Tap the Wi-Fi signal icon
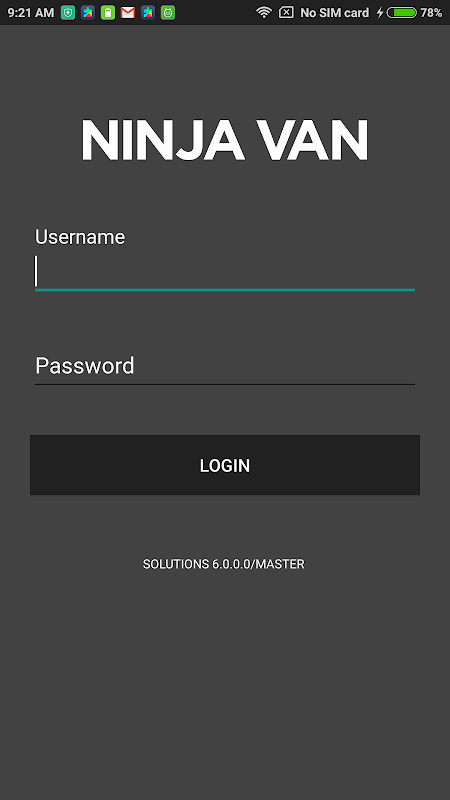This screenshot has height=800, width=450. (264, 12)
